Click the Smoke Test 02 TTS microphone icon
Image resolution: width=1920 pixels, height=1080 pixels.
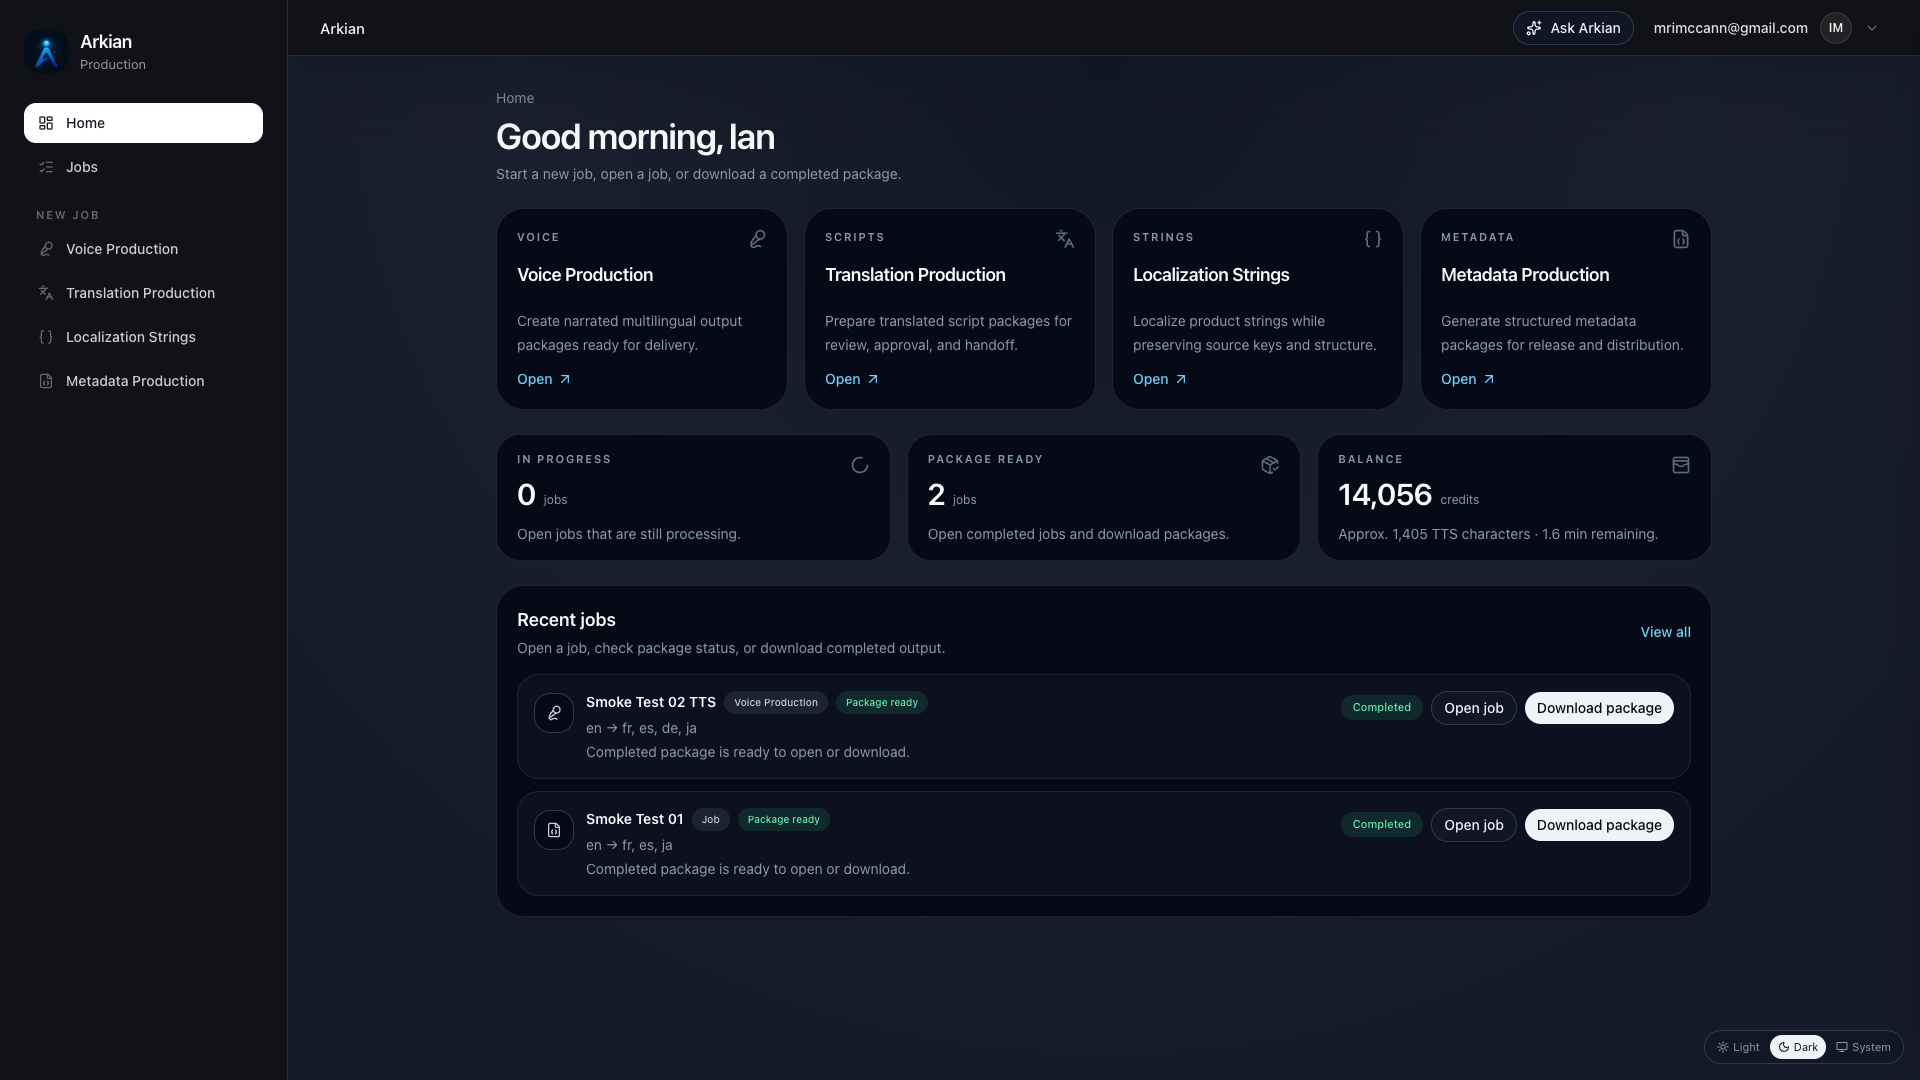pos(554,713)
